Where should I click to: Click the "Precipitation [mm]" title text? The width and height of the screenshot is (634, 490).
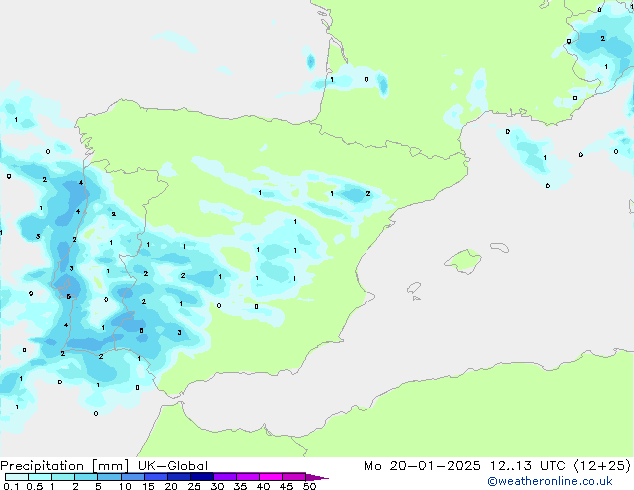click(x=65, y=466)
